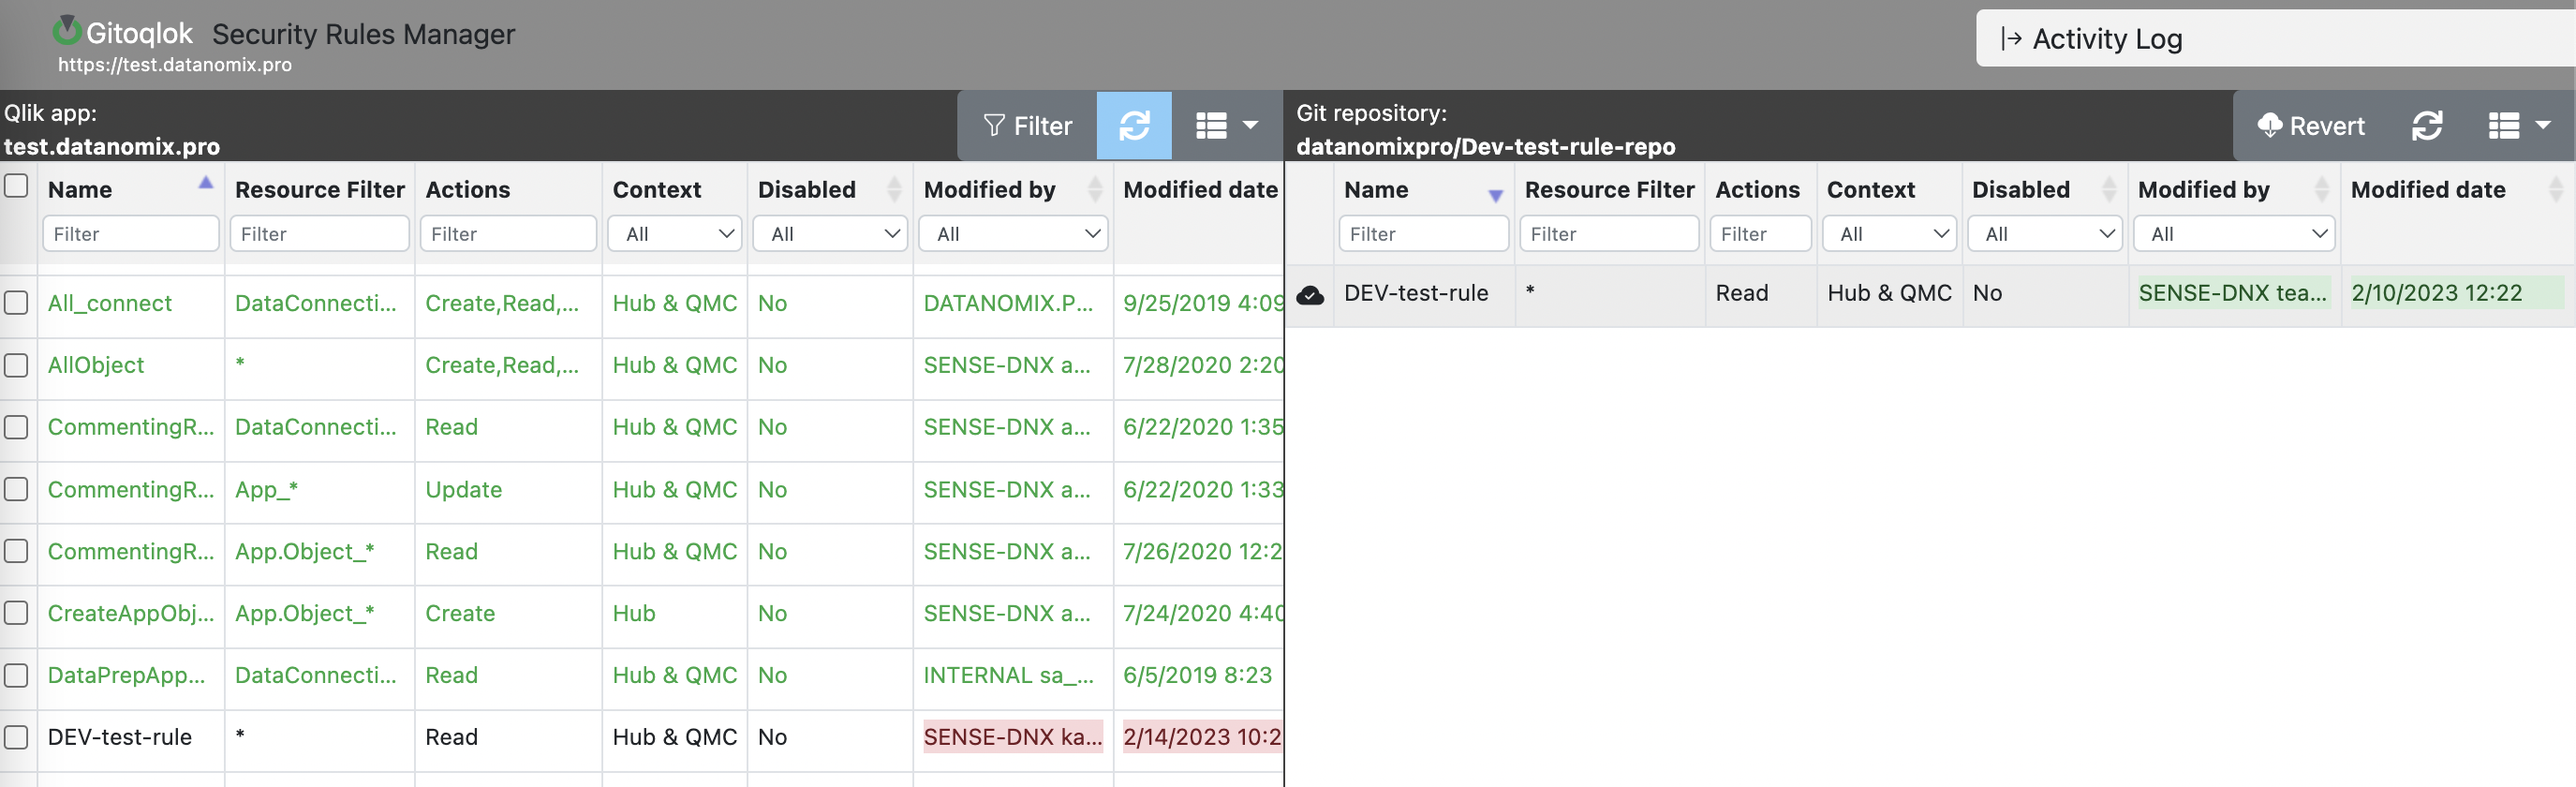Toggle the select-all checkbox in Qlik table
The image size is (2576, 787).
pos(17,186)
